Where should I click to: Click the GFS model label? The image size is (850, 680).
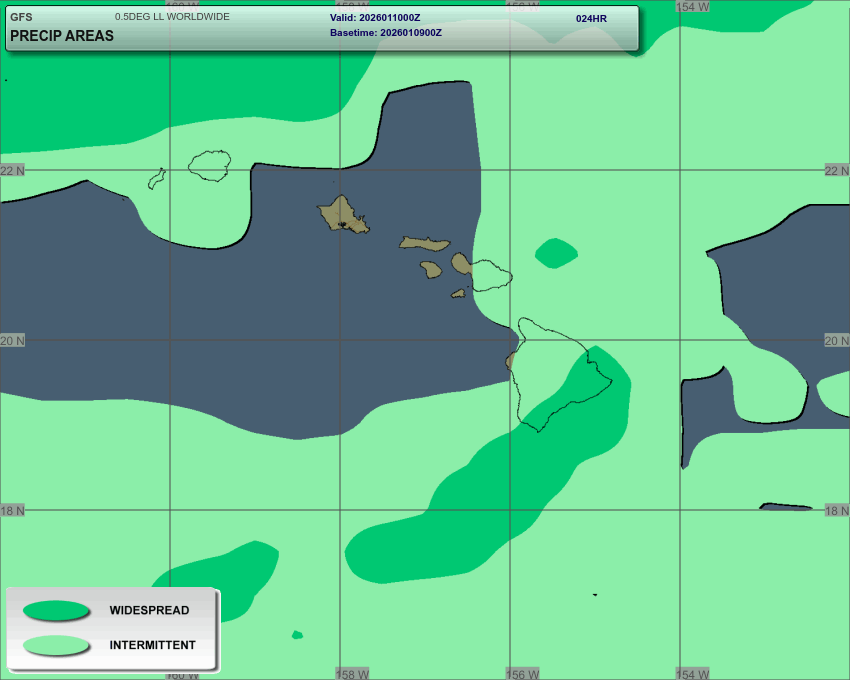pos(21,17)
